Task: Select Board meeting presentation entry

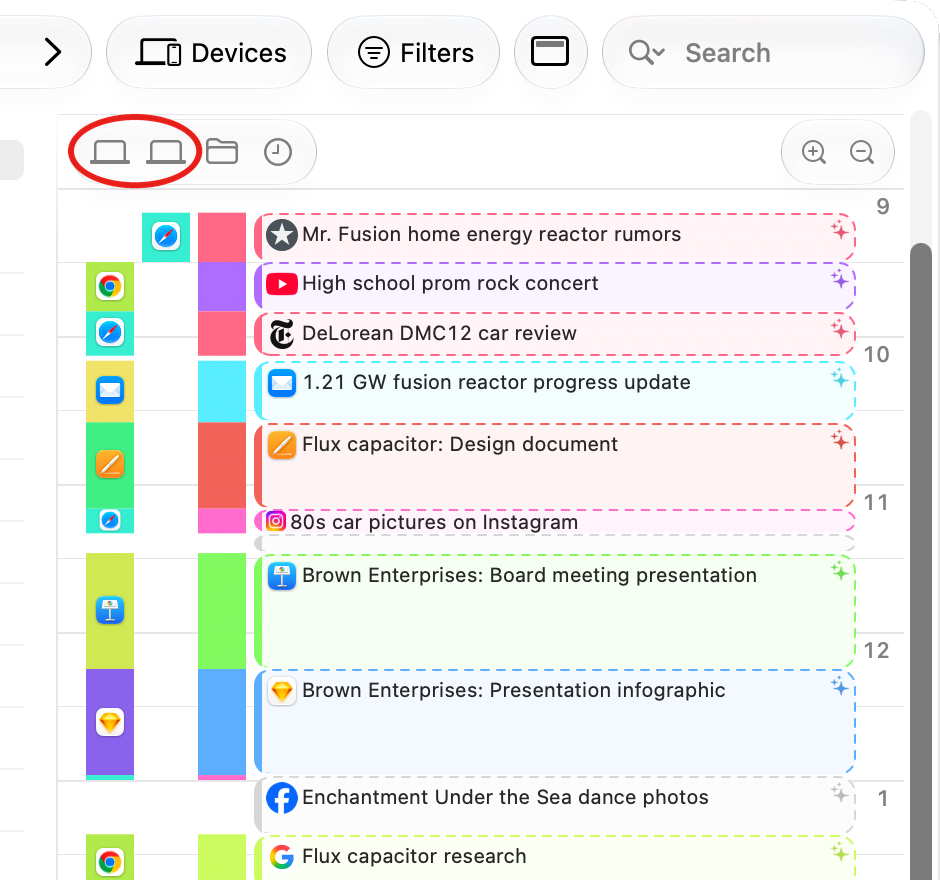Action: tap(555, 610)
